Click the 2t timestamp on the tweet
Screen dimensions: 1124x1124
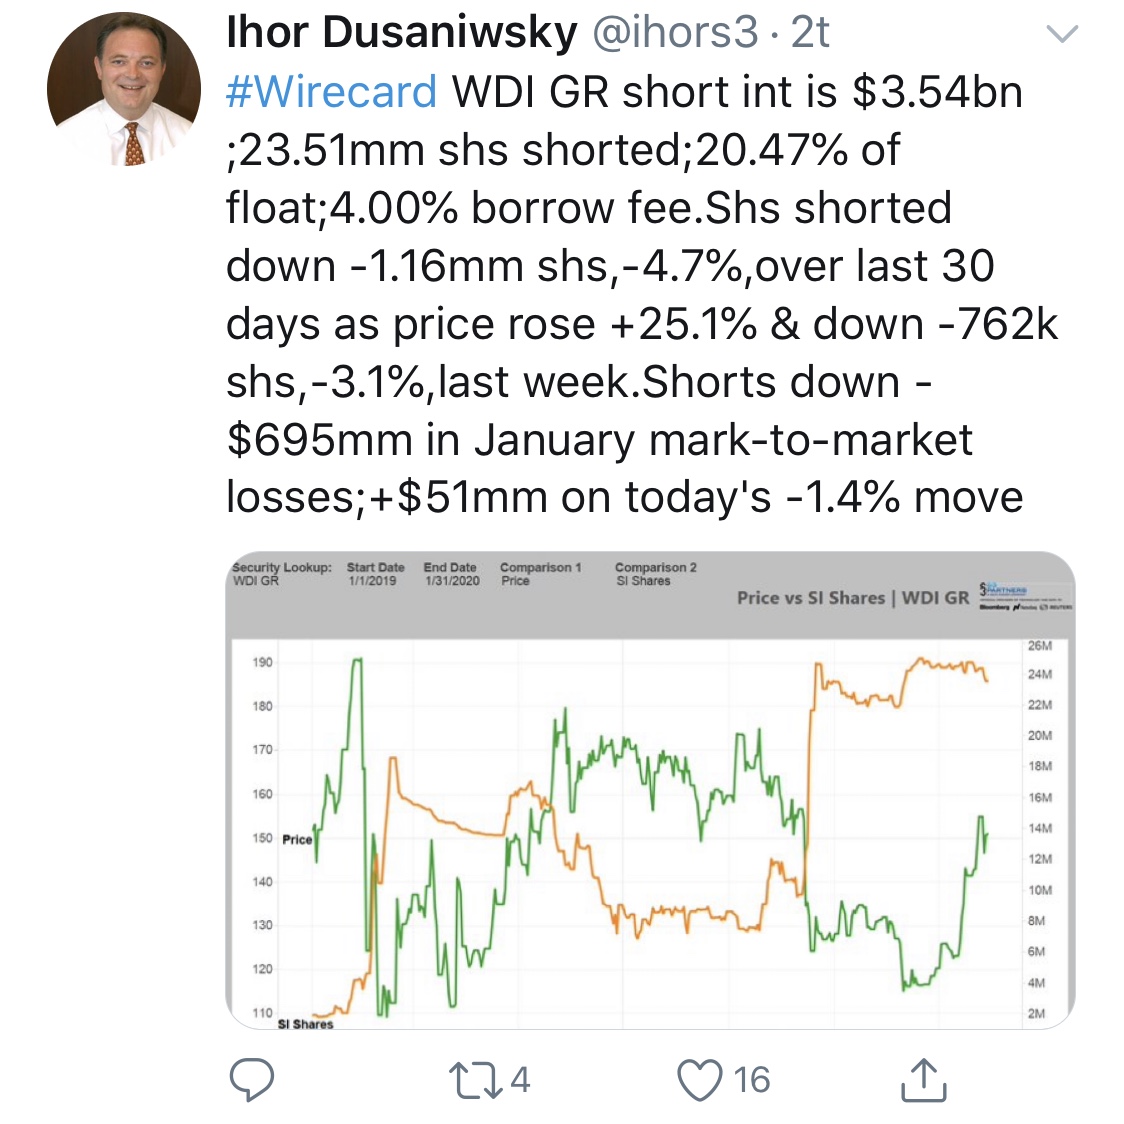click(x=810, y=33)
